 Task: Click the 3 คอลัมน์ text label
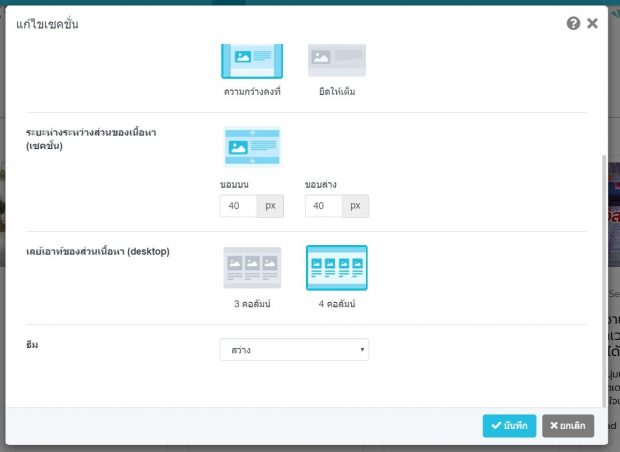point(252,304)
